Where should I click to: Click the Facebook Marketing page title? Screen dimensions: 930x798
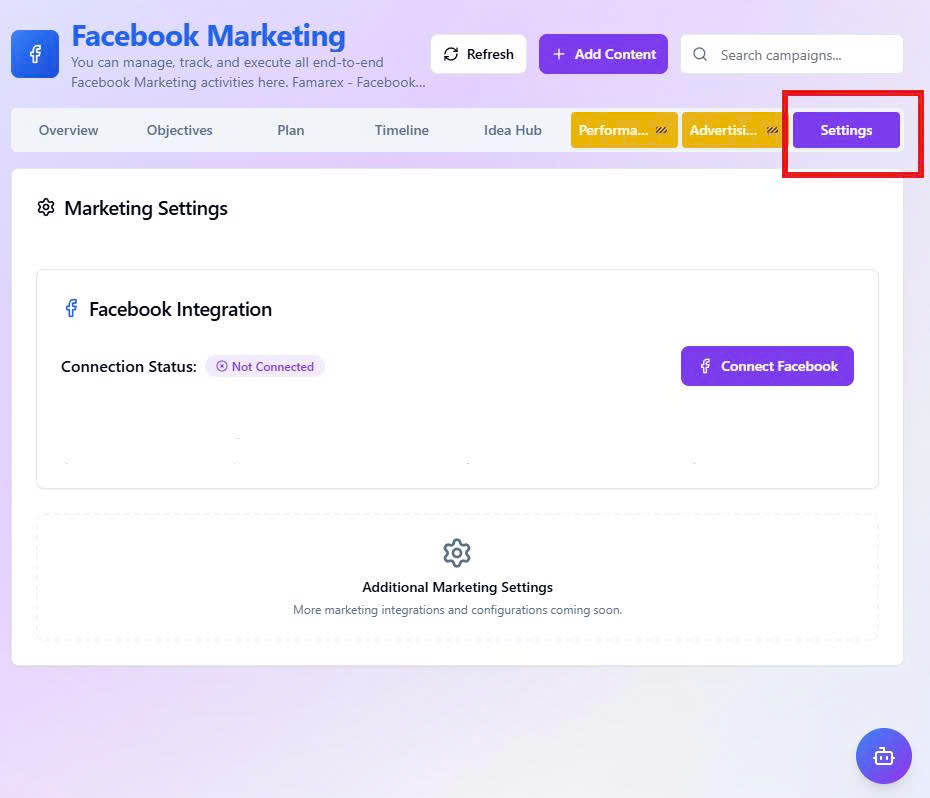[208, 36]
